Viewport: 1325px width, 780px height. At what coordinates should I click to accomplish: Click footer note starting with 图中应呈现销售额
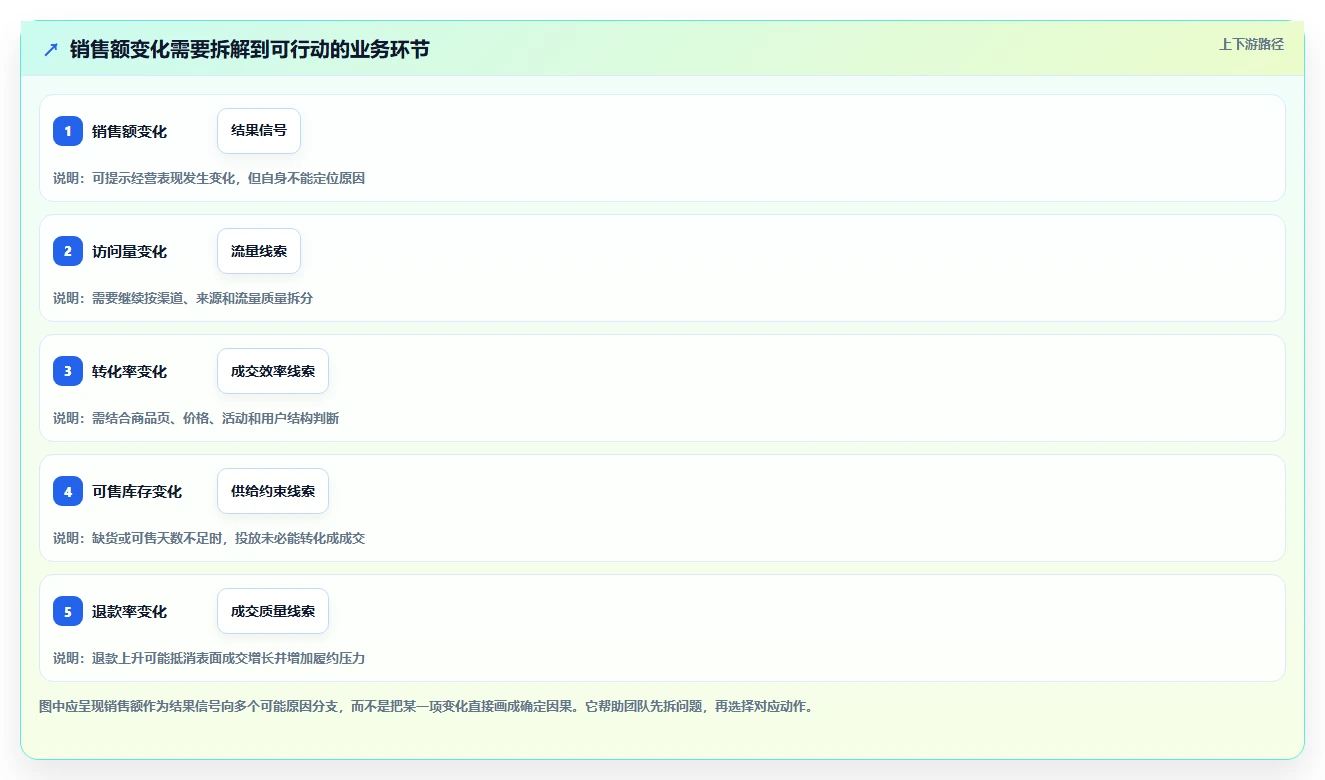[x=426, y=706]
